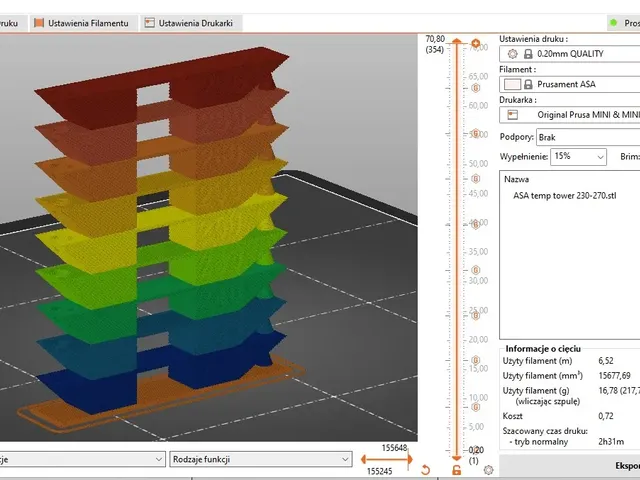This screenshot has height=480, width=640.
Task: Click the horizontal slider value 155648
Action: tap(394, 448)
